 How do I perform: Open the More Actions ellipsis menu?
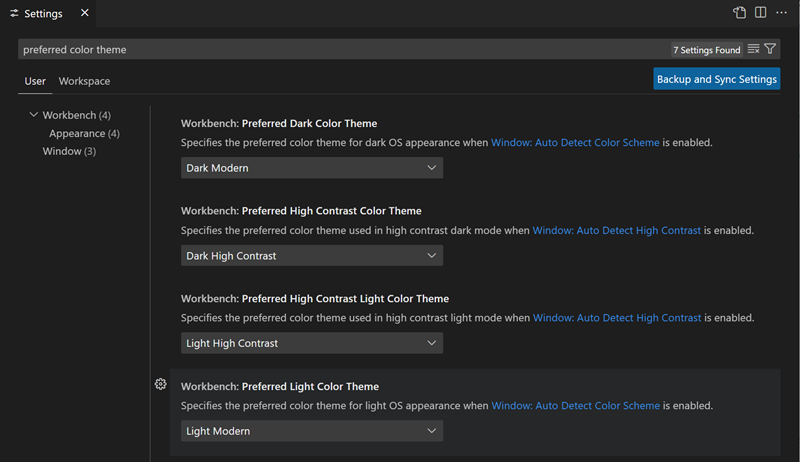782,13
